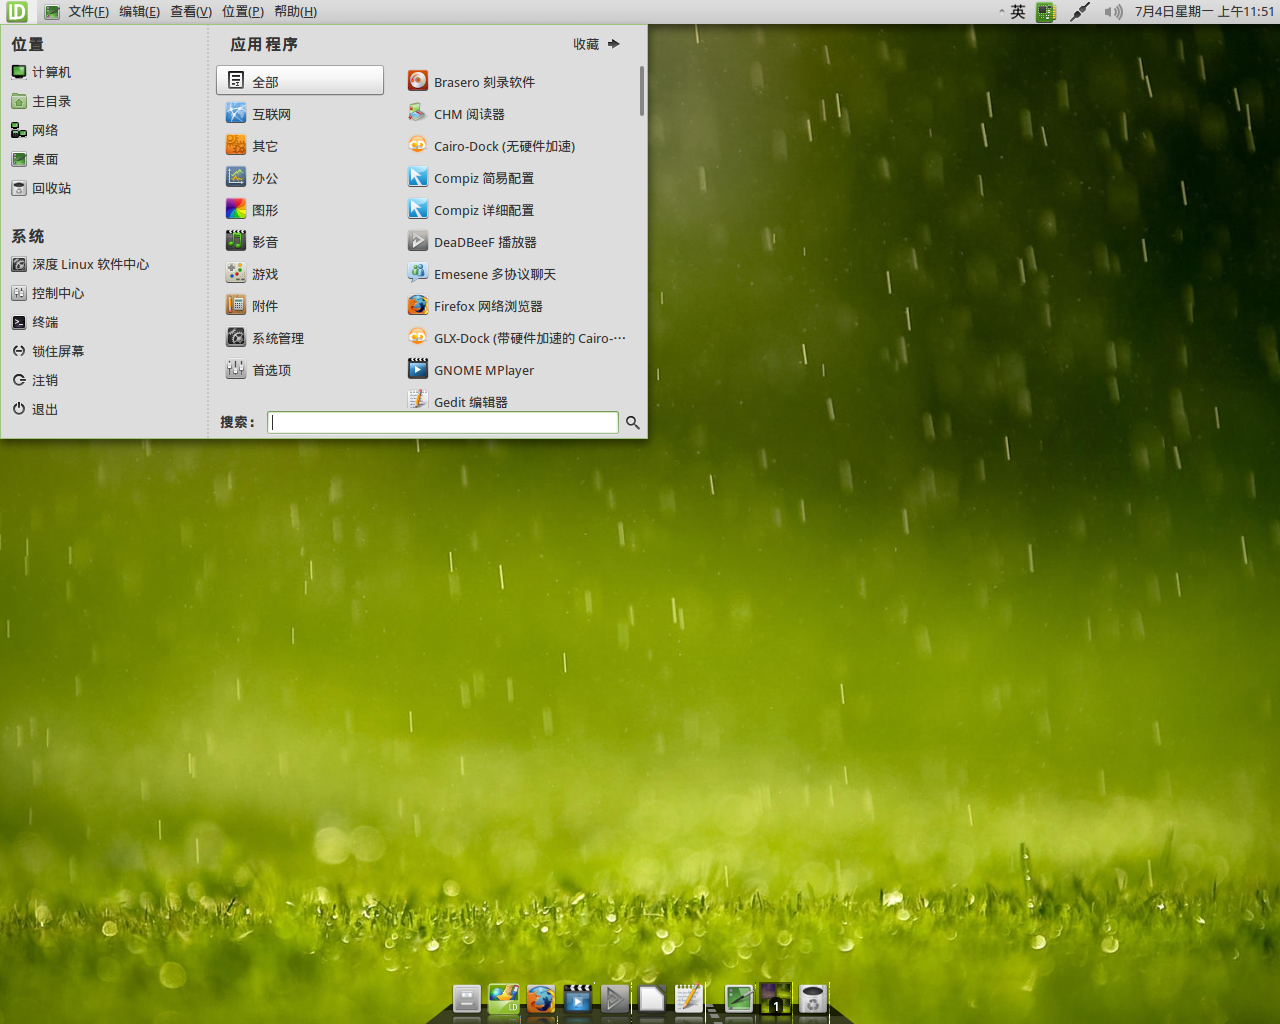Open GLX-Dock (带硬件加速的 Cairo) entry
Image resolution: width=1280 pixels, height=1024 pixels.
click(x=517, y=338)
